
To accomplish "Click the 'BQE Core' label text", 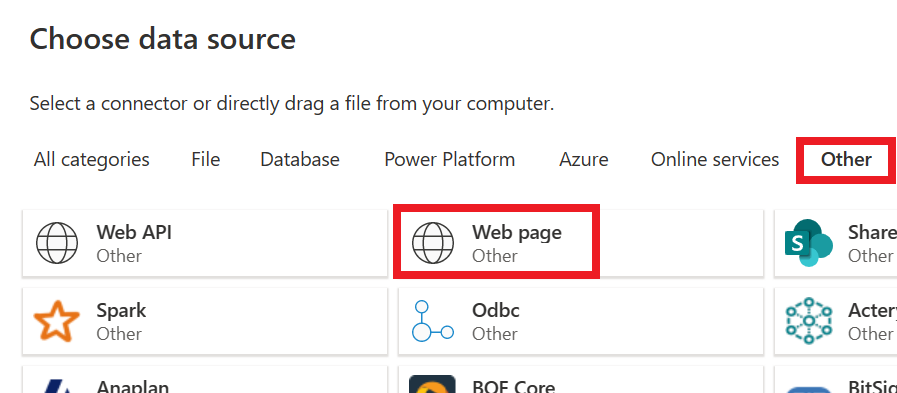I will [x=513, y=386].
